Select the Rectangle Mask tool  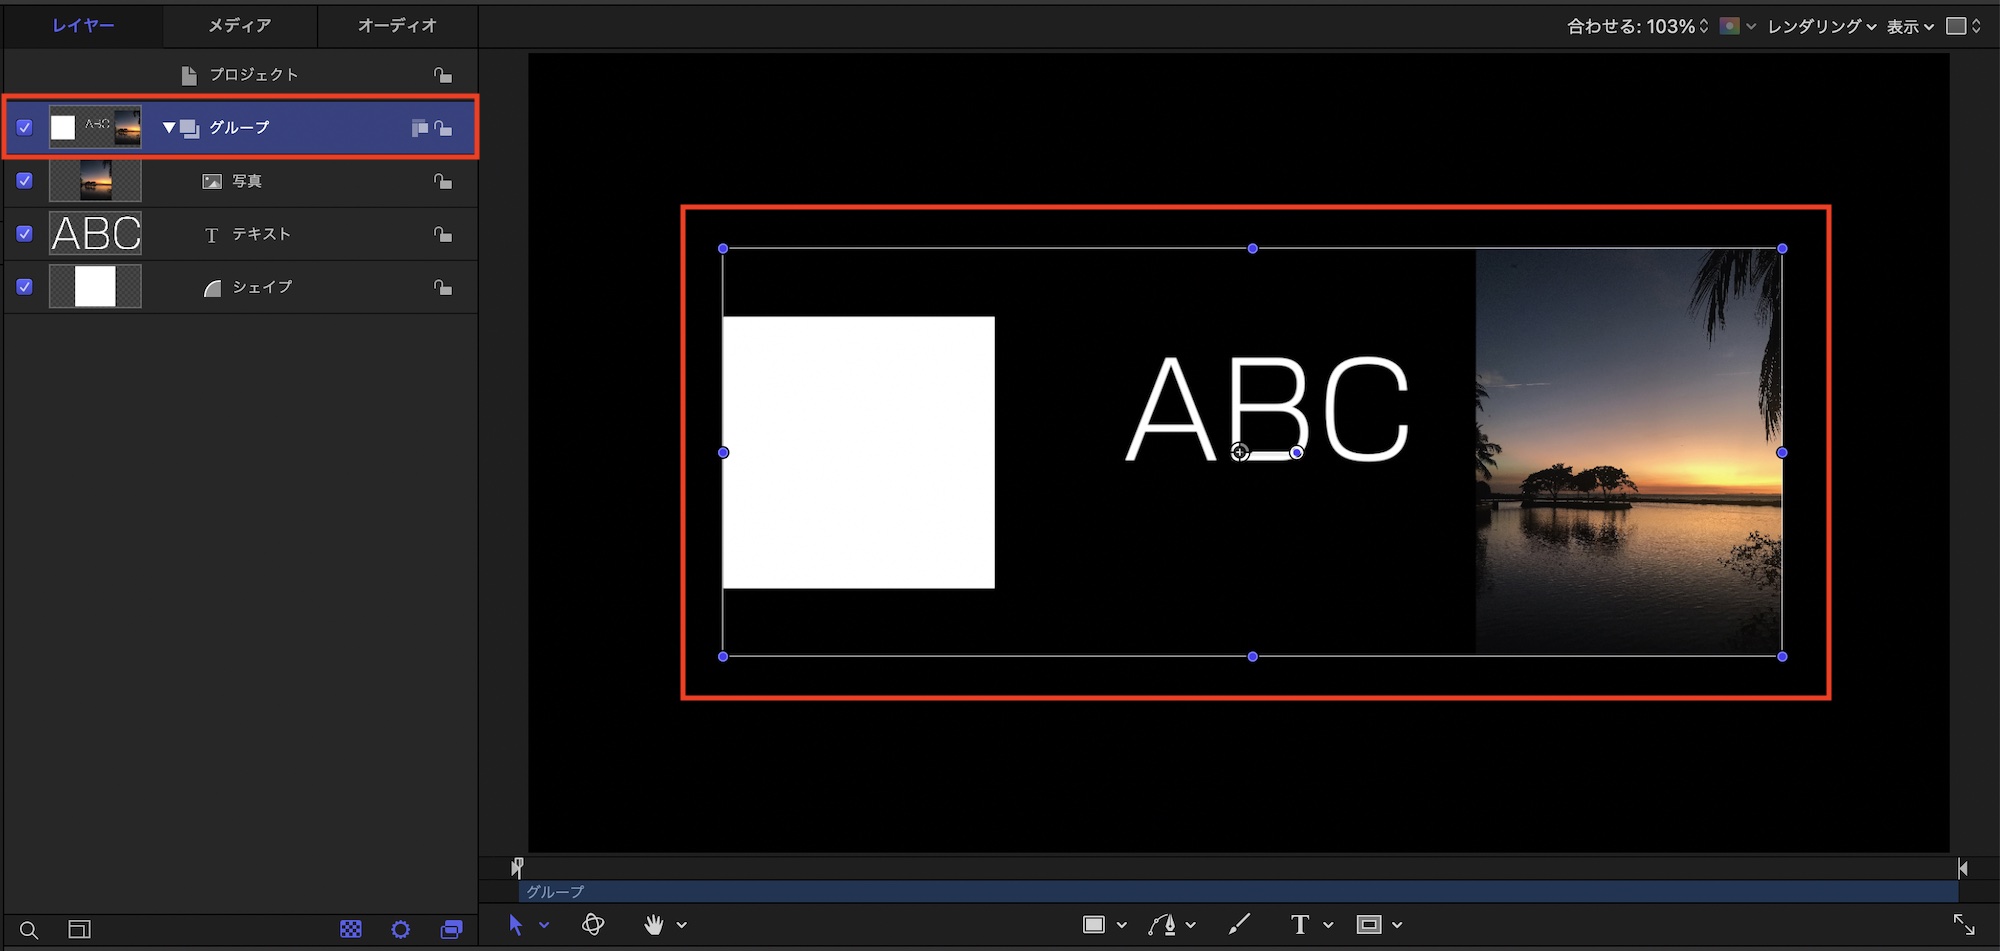(1369, 925)
